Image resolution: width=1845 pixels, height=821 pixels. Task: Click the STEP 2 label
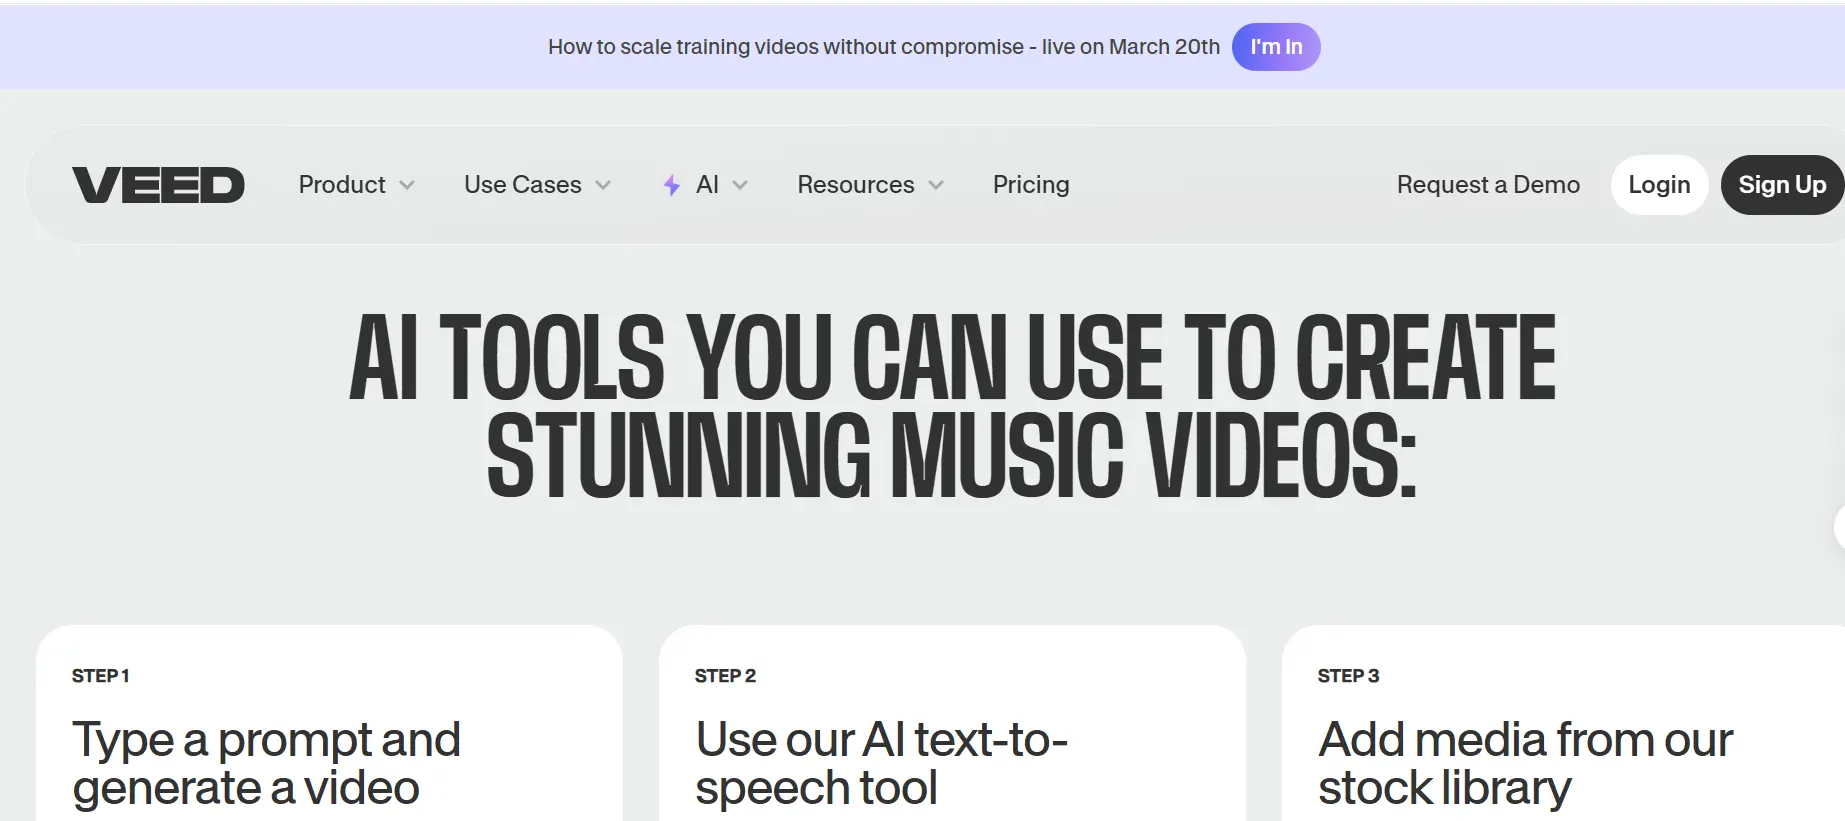coord(725,676)
